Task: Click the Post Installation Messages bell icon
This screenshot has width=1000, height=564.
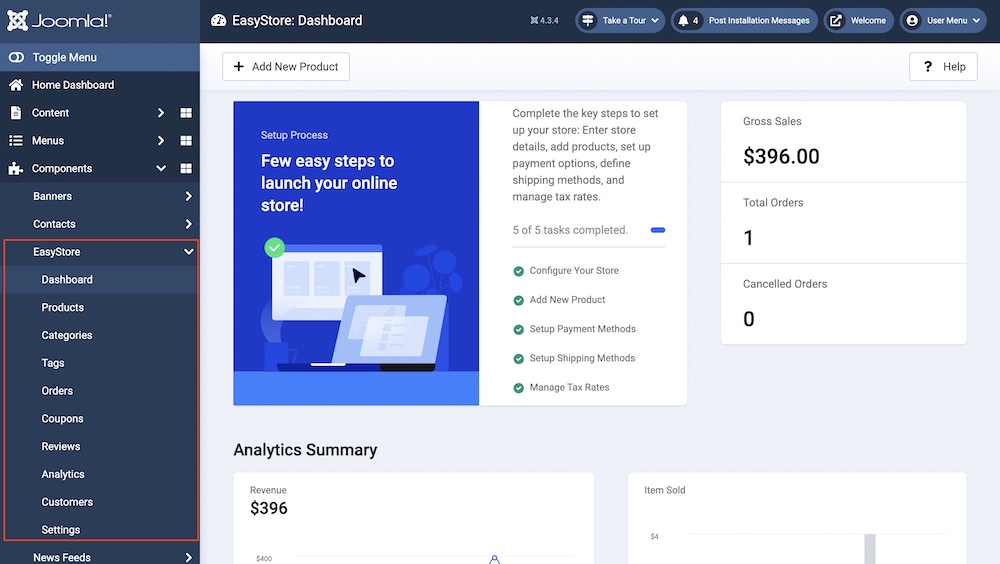Action: coord(684,20)
